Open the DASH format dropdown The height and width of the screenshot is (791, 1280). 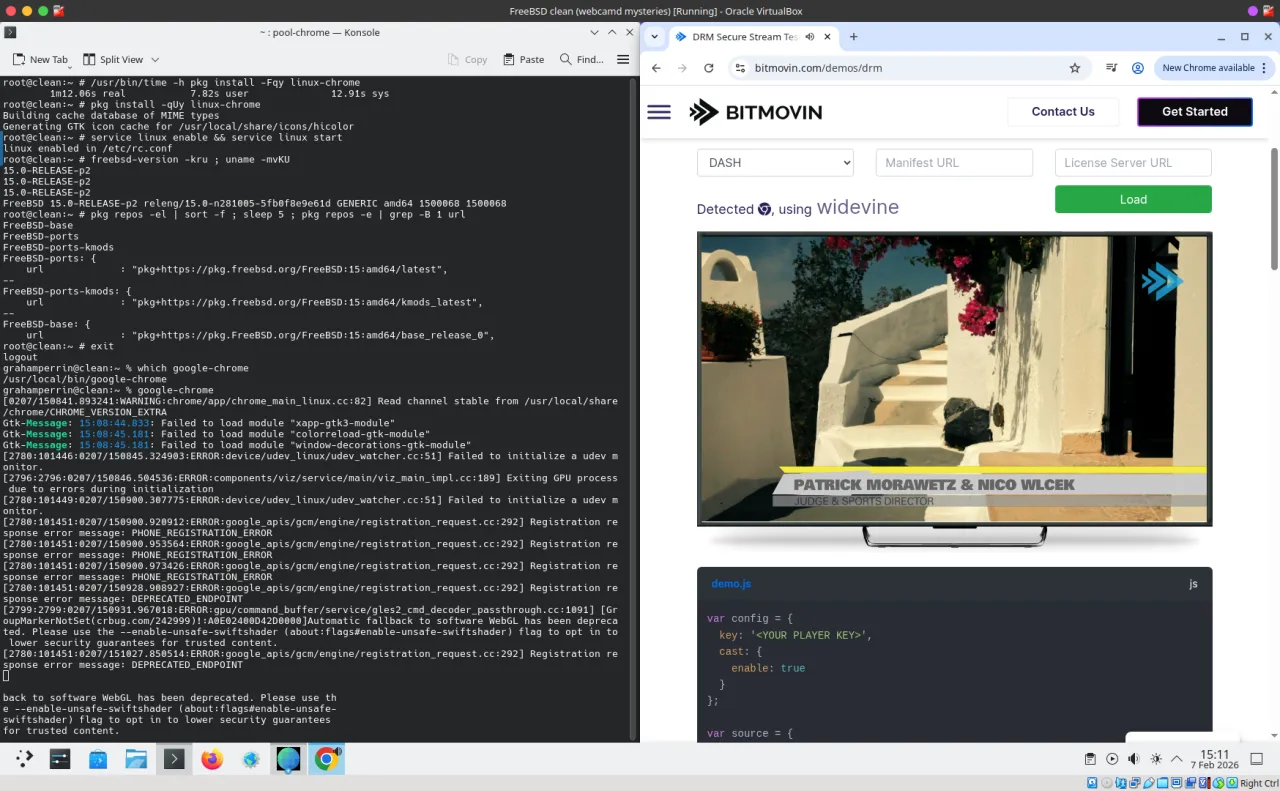pyautogui.click(x=775, y=162)
